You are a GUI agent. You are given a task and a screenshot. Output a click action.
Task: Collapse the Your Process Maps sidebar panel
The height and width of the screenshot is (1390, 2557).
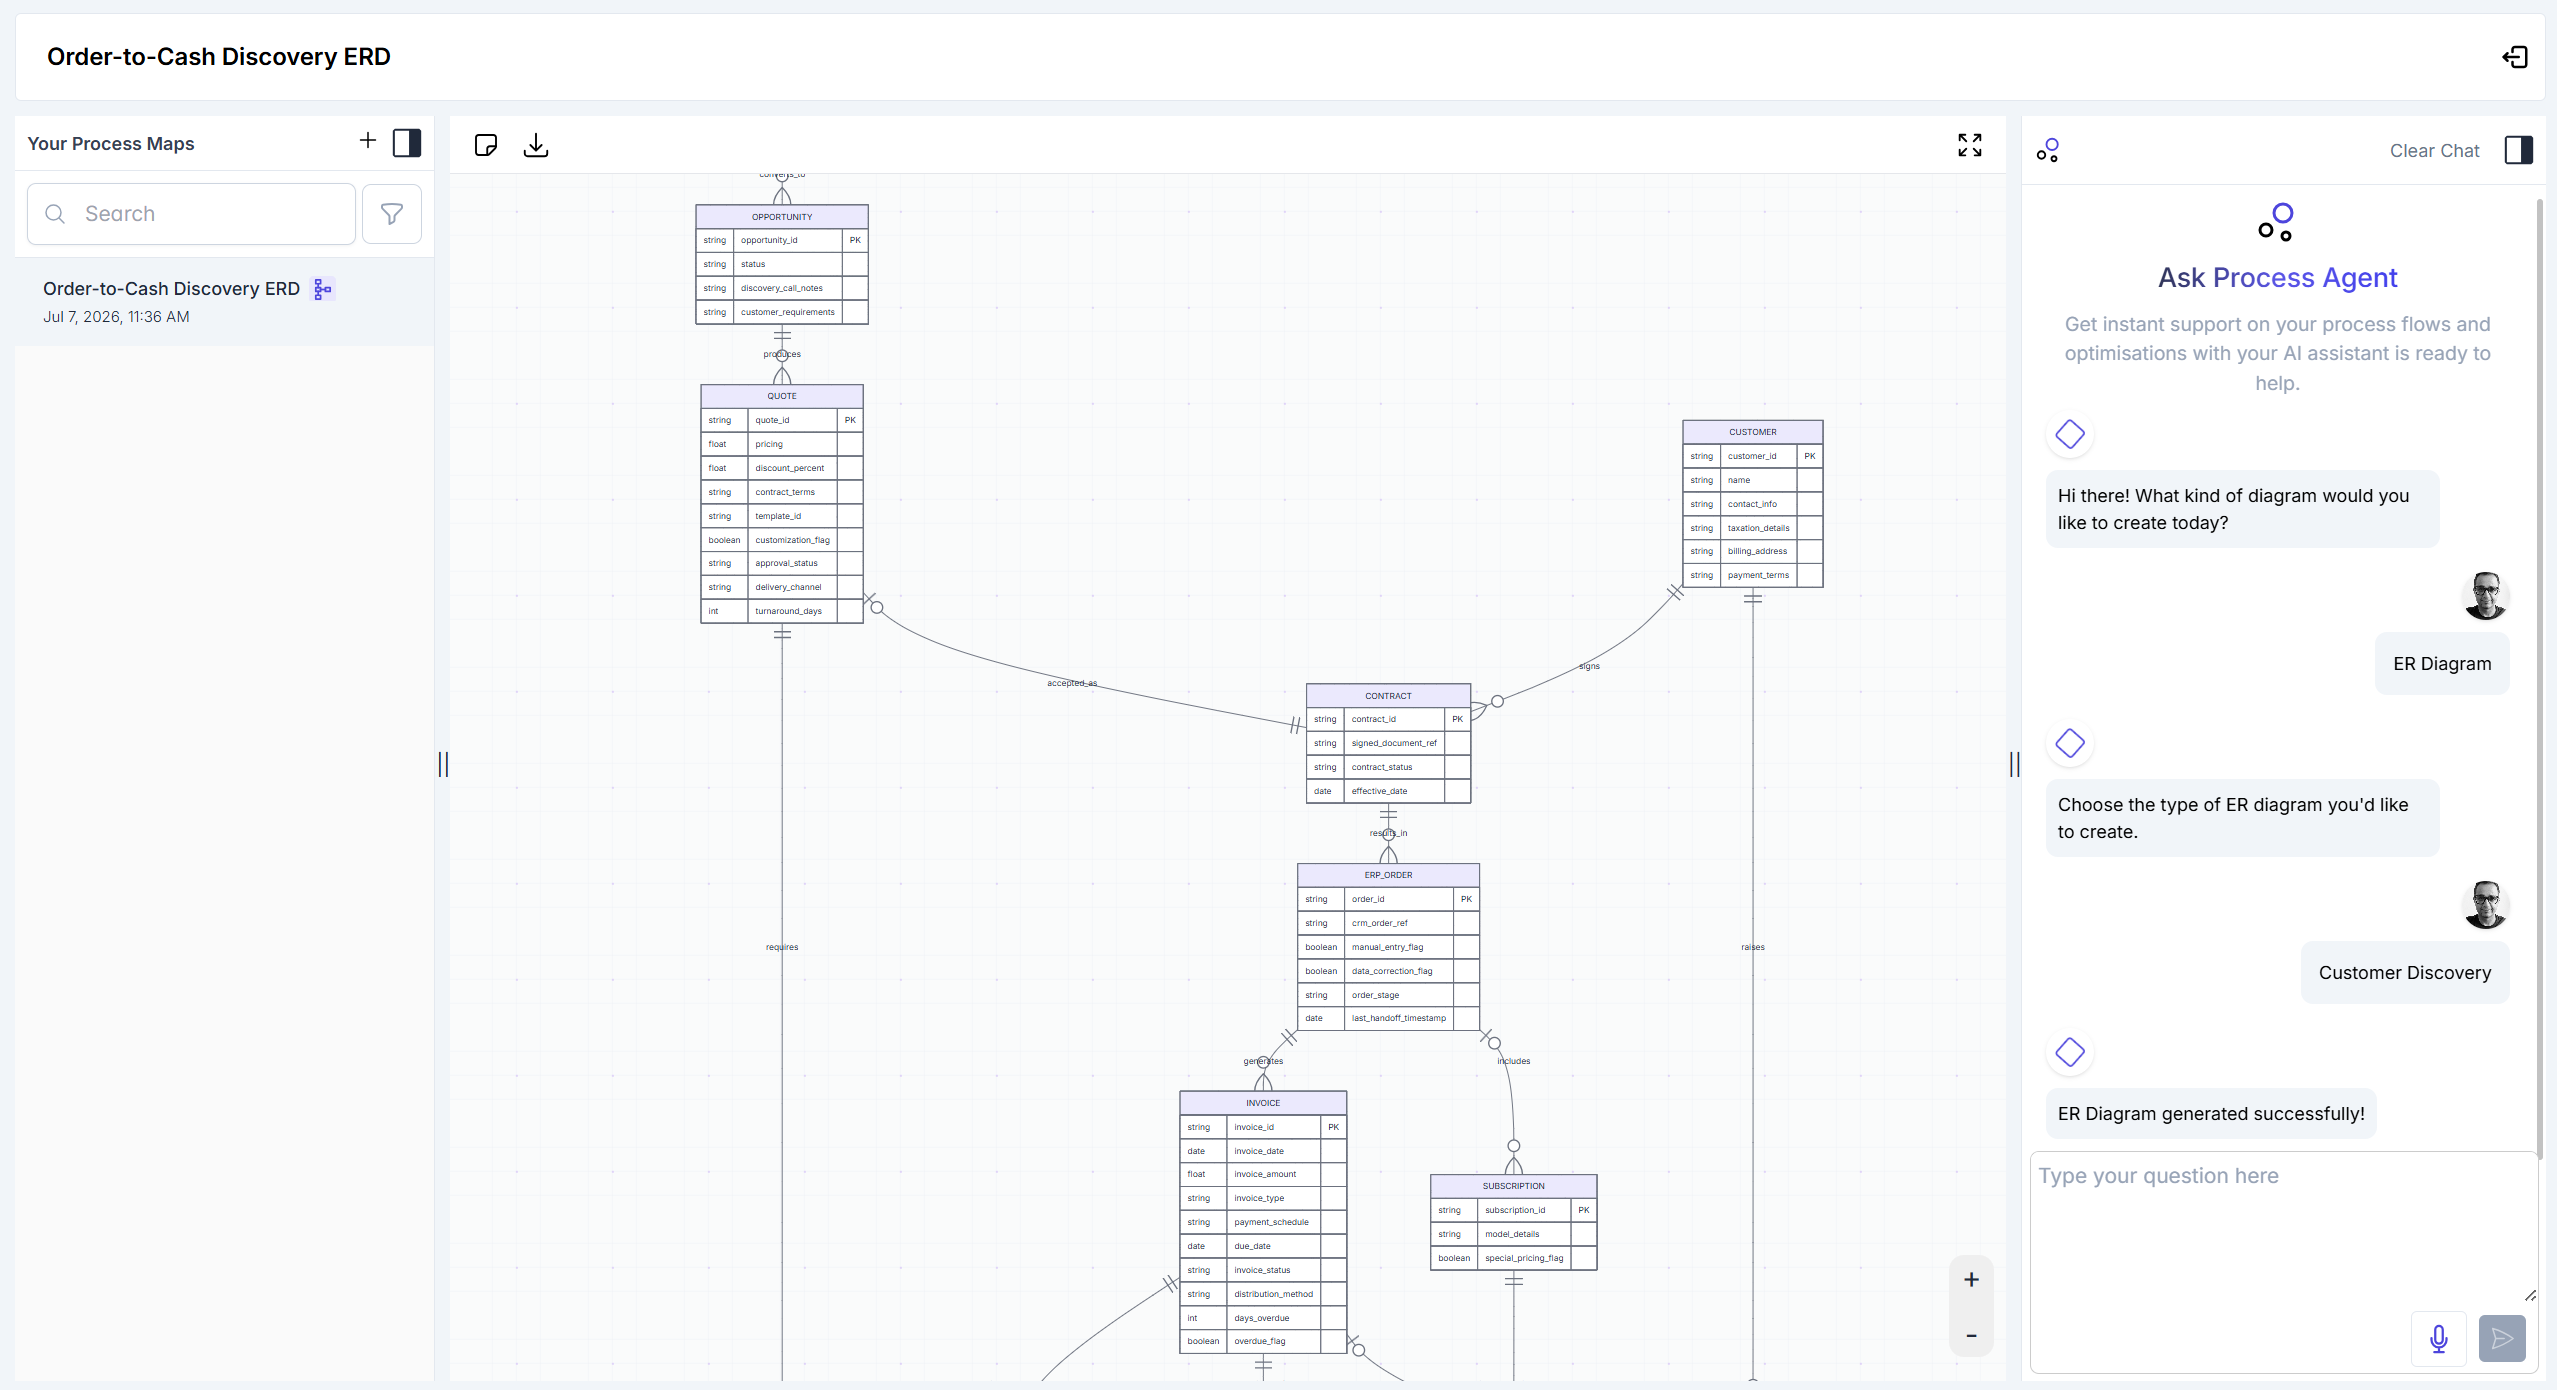(x=407, y=143)
